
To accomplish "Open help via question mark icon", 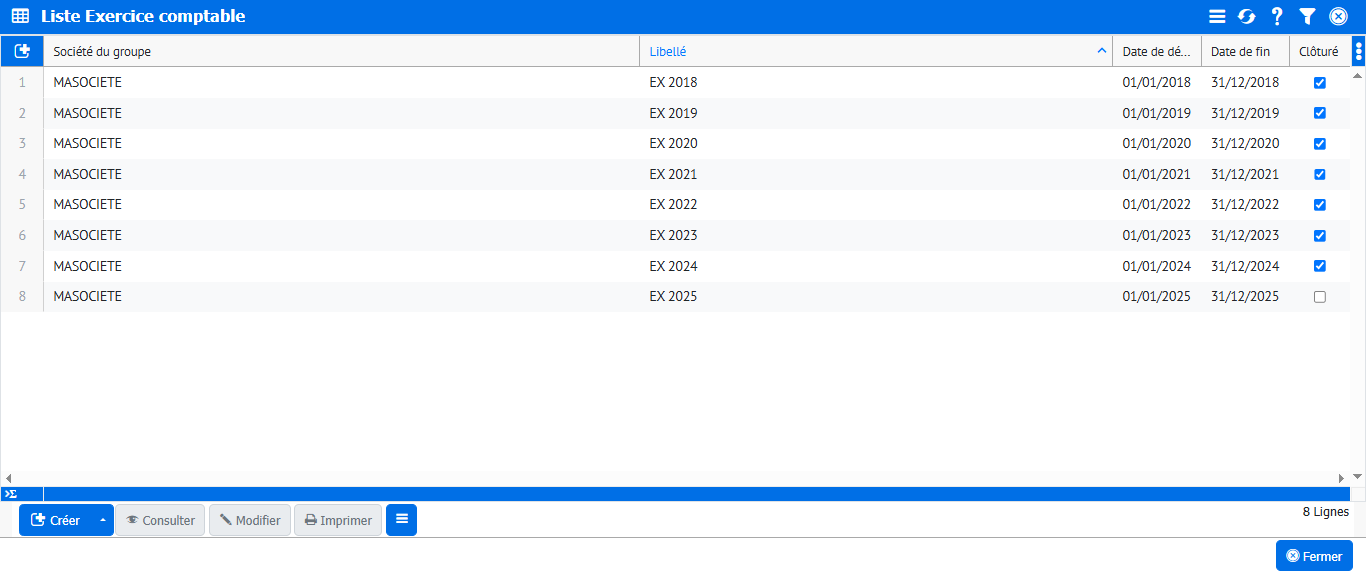I will coord(1276,16).
